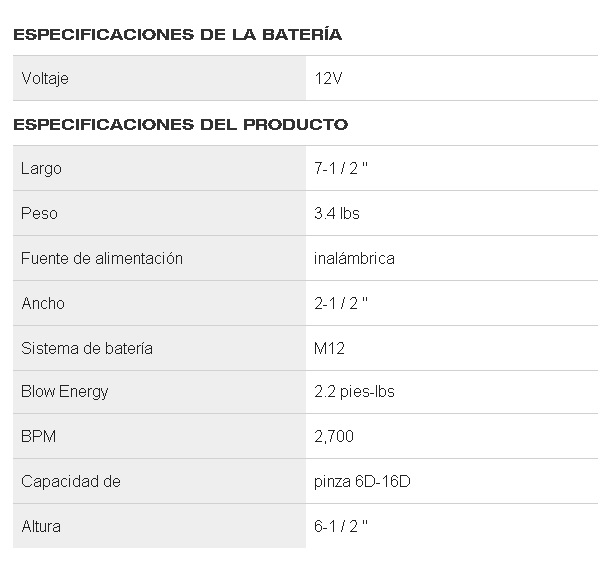The width and height of the screenshot is (613, 563).
Task: Click the 'inalámbrica' value text
Action: coord(354,258)
